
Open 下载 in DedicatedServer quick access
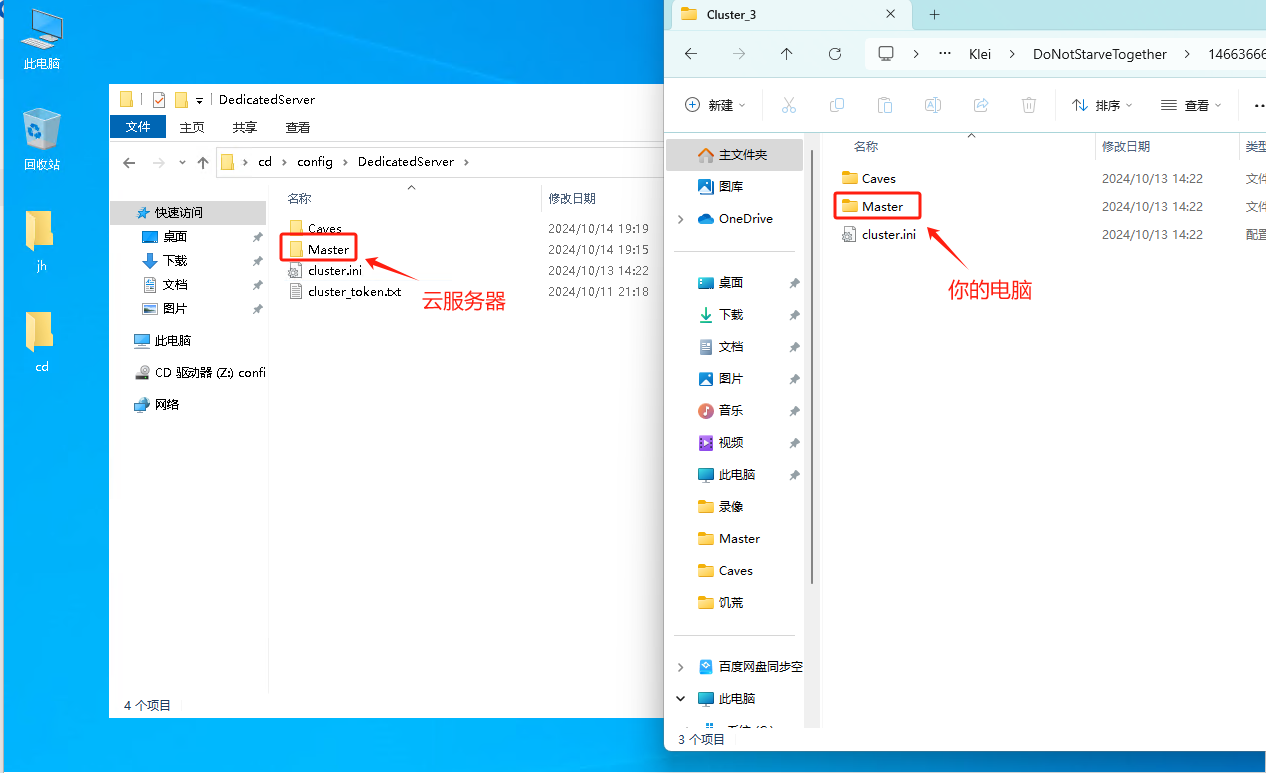pos(175,261)
